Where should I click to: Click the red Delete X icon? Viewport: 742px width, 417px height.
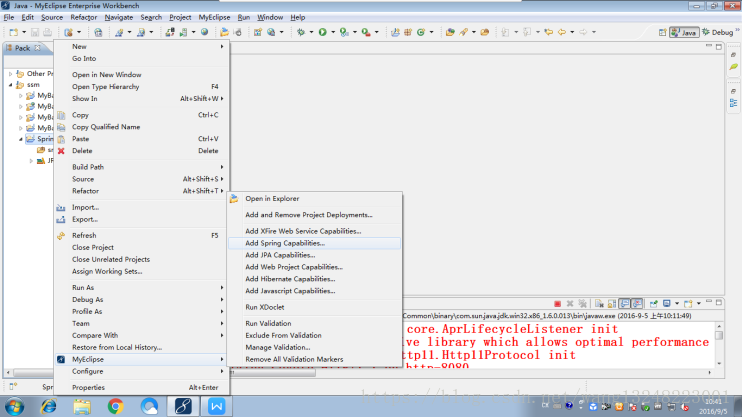tap(61, 151)
